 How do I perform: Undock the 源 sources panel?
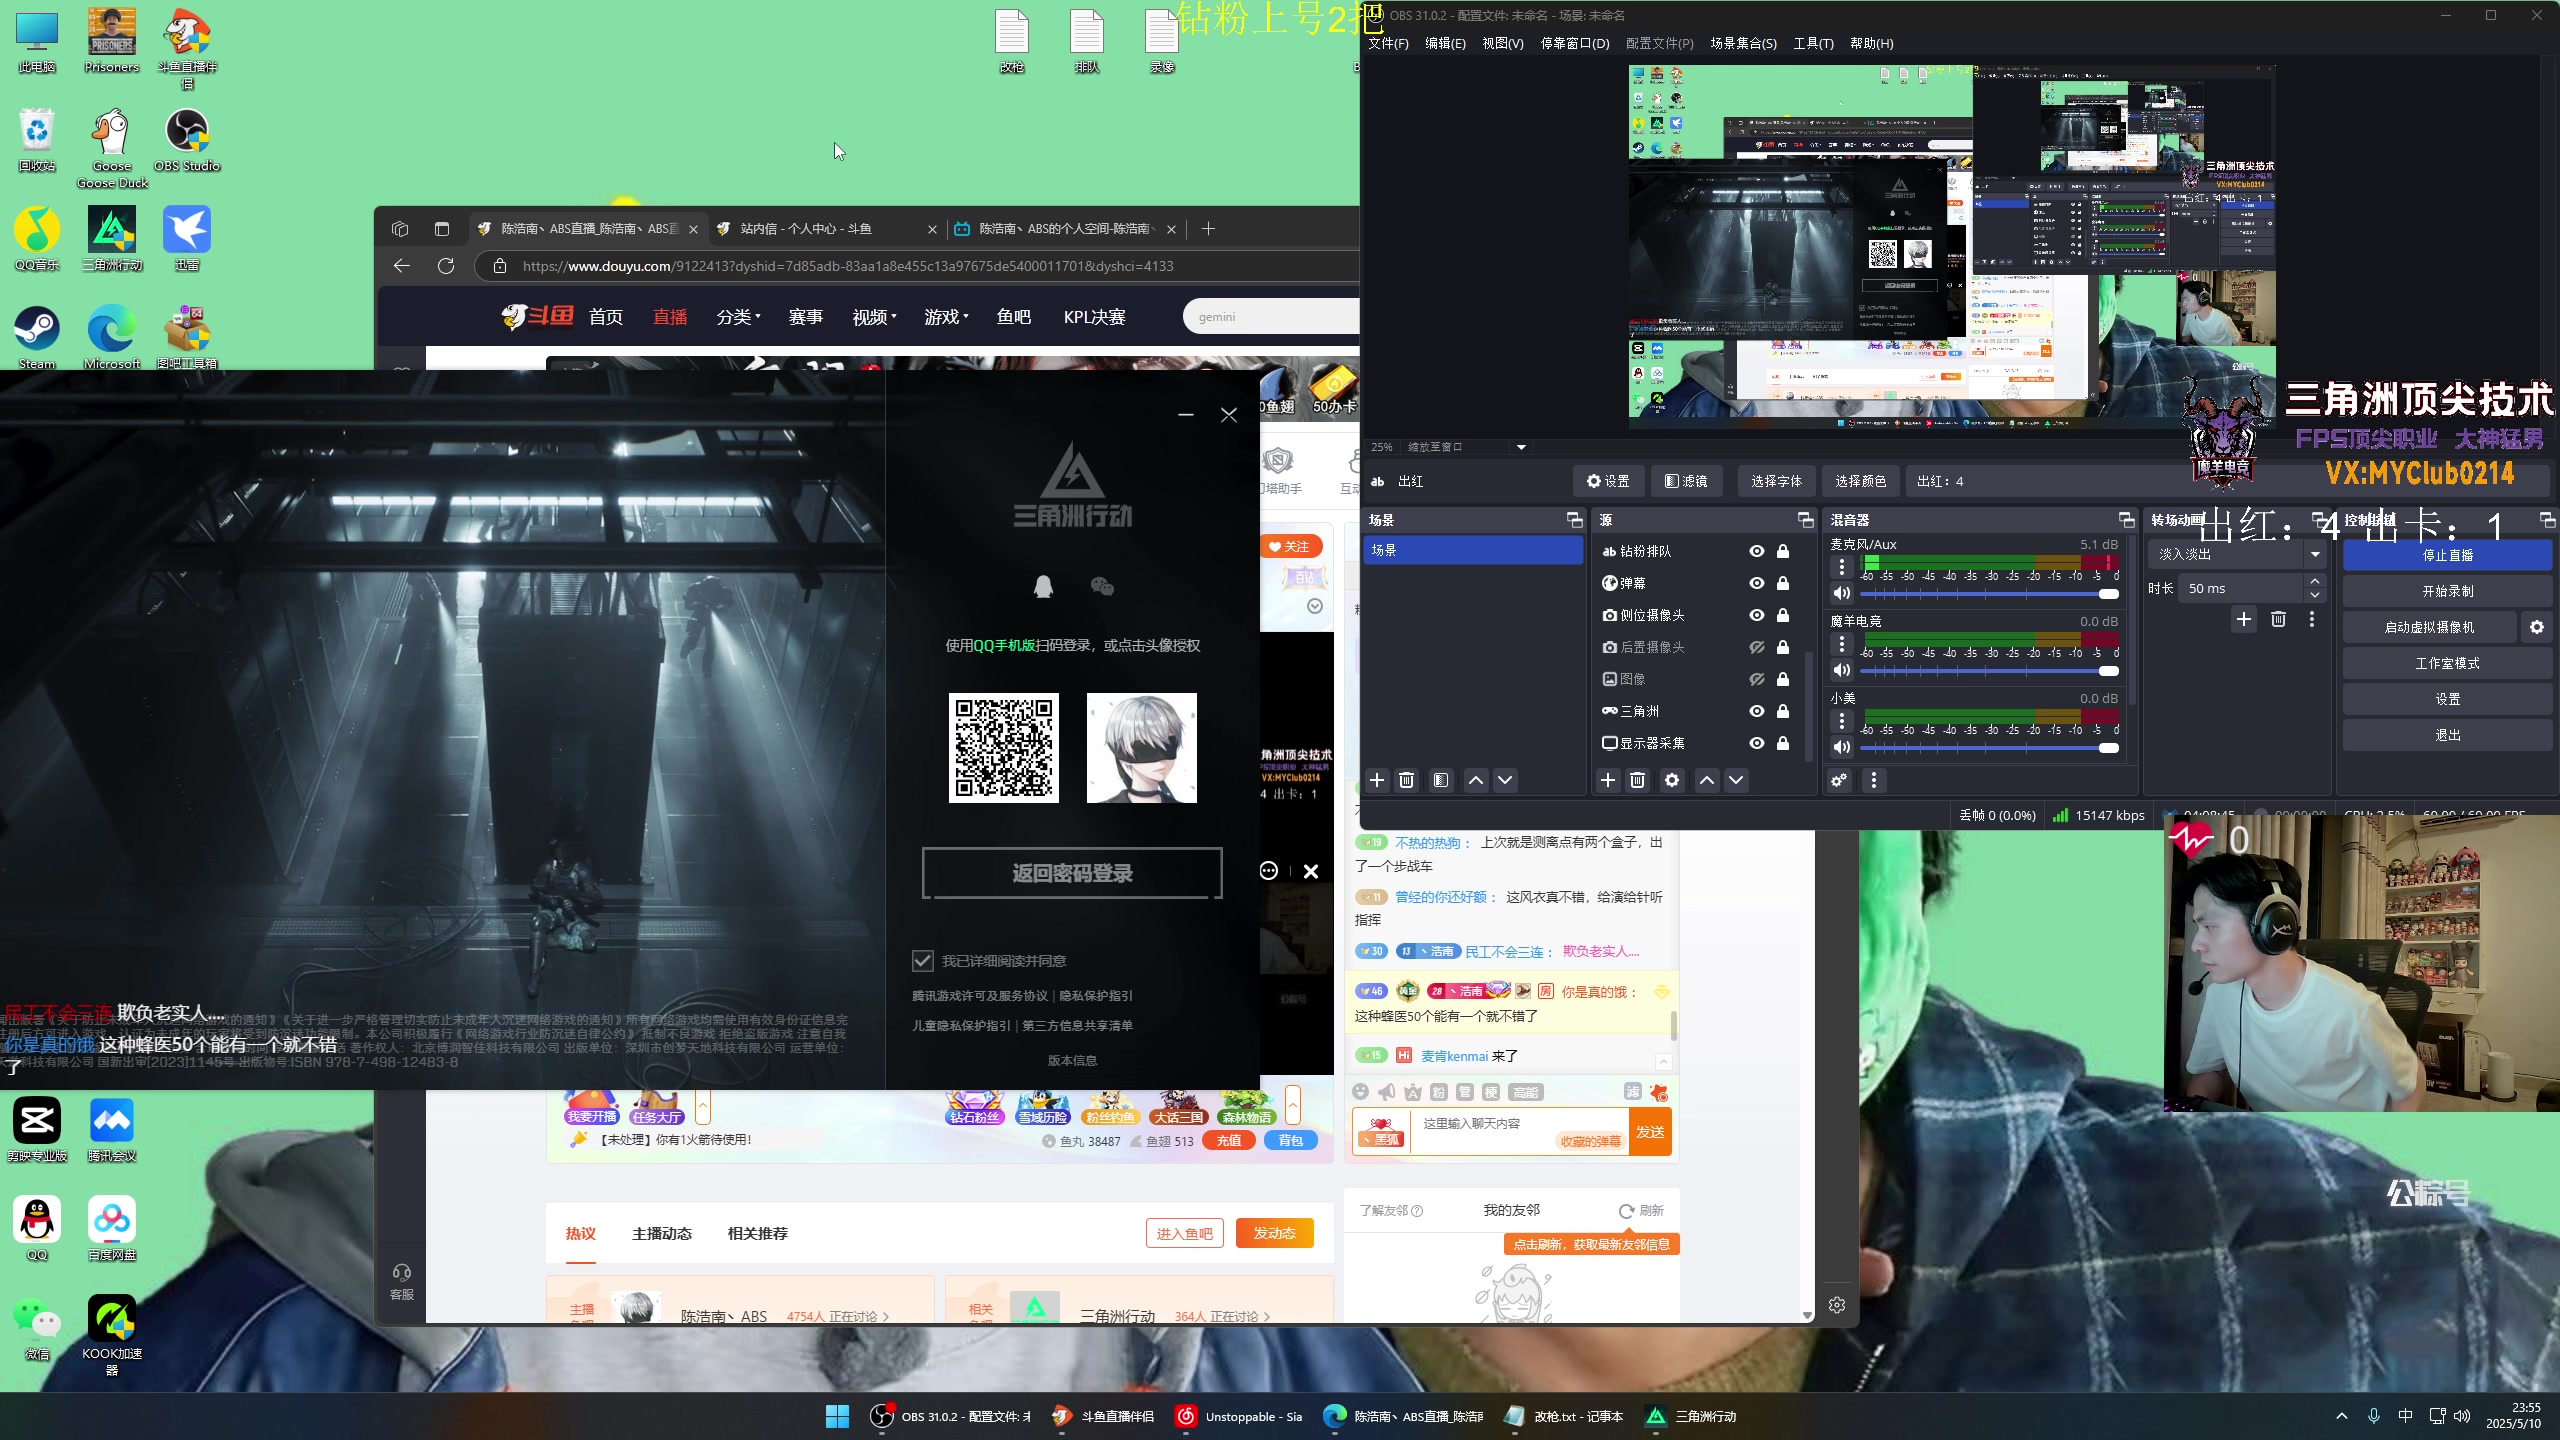(x=1805, y=520)
